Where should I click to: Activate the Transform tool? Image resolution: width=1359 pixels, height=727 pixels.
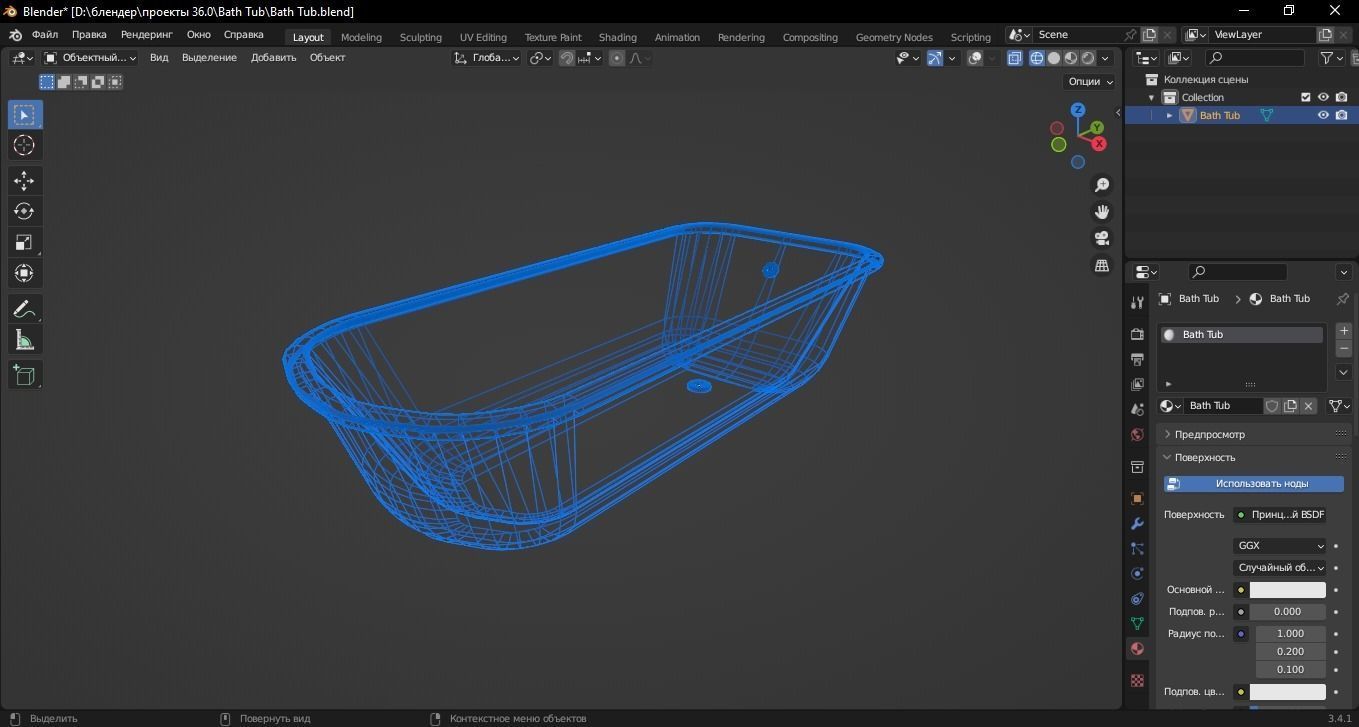tap(25, 273)
